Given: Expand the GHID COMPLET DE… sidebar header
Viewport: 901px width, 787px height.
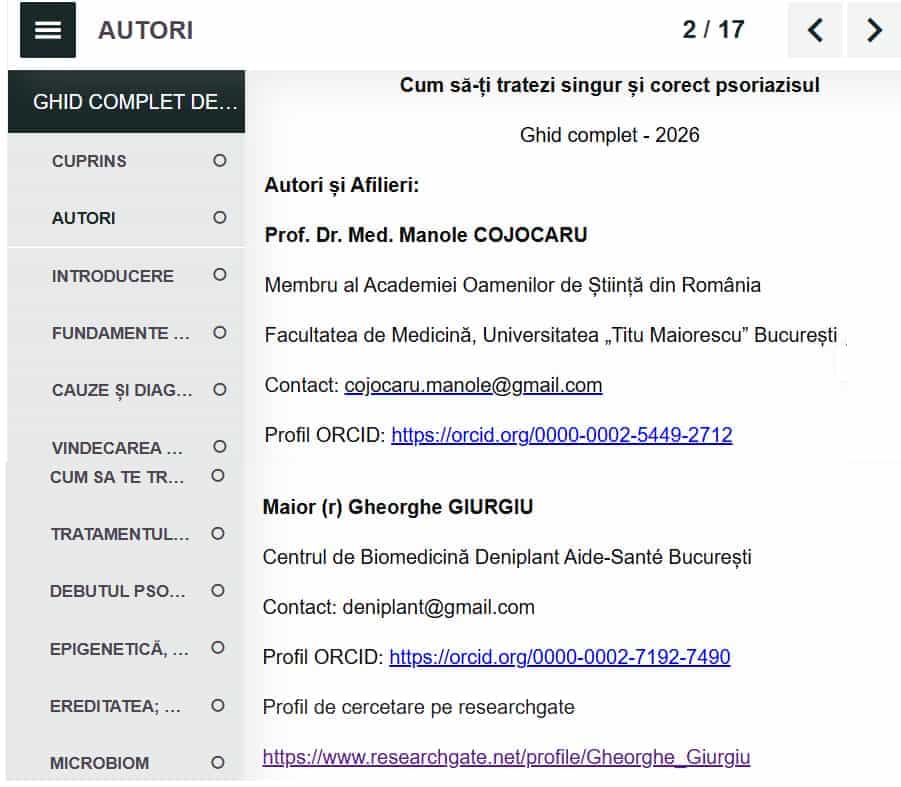Looking at the screenshot, I should coord(126,102).
